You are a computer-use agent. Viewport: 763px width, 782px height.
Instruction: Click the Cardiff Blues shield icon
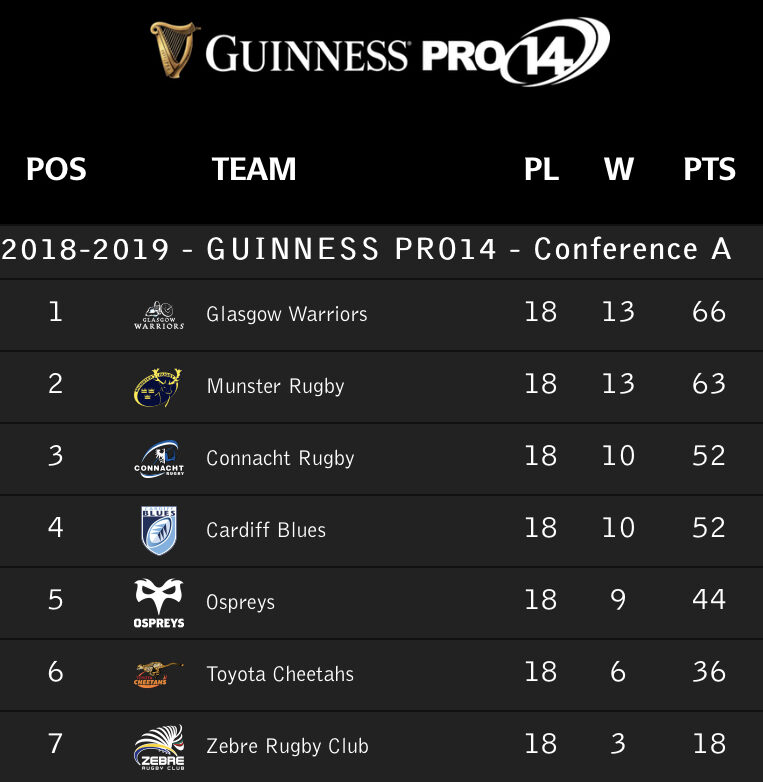pos(159,531)
